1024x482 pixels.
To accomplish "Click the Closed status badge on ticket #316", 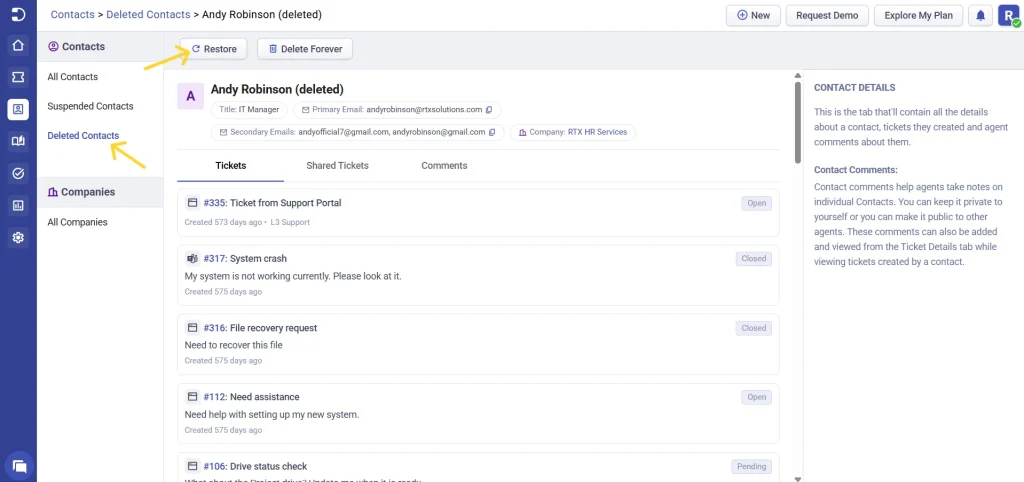I will (x=754, y=328).
